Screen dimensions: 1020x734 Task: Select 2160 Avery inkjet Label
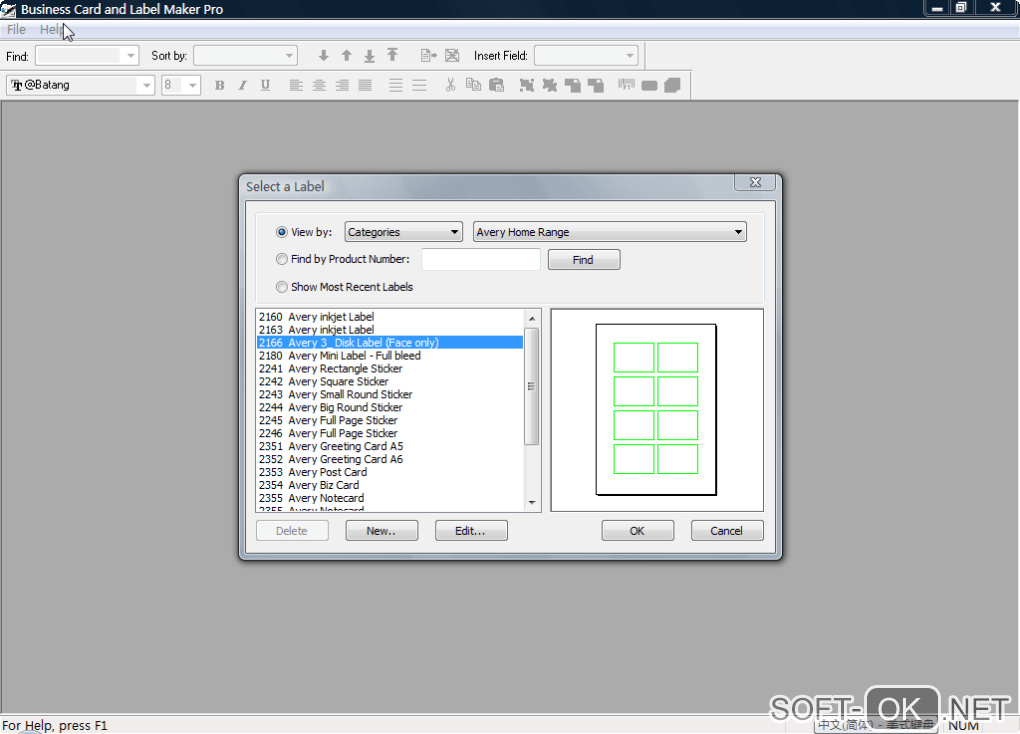(x=389, y=317)
